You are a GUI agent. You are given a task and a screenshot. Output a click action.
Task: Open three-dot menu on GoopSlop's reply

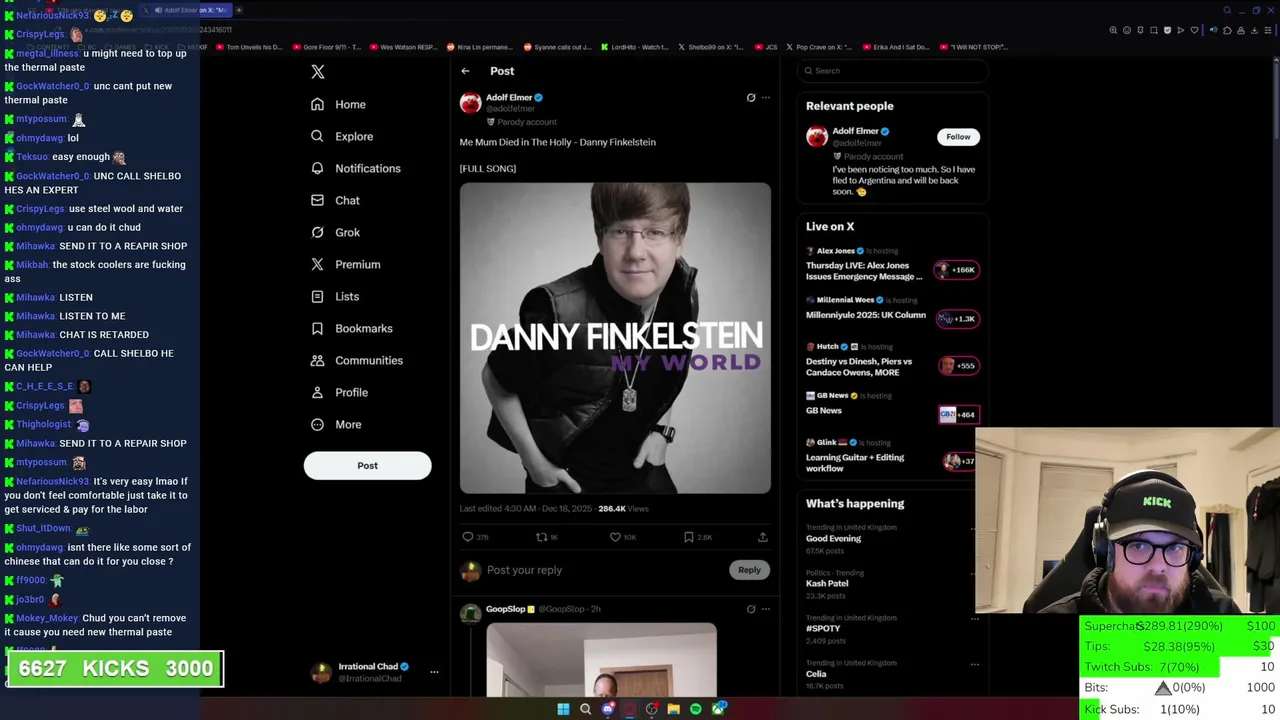tap(766, 608)
